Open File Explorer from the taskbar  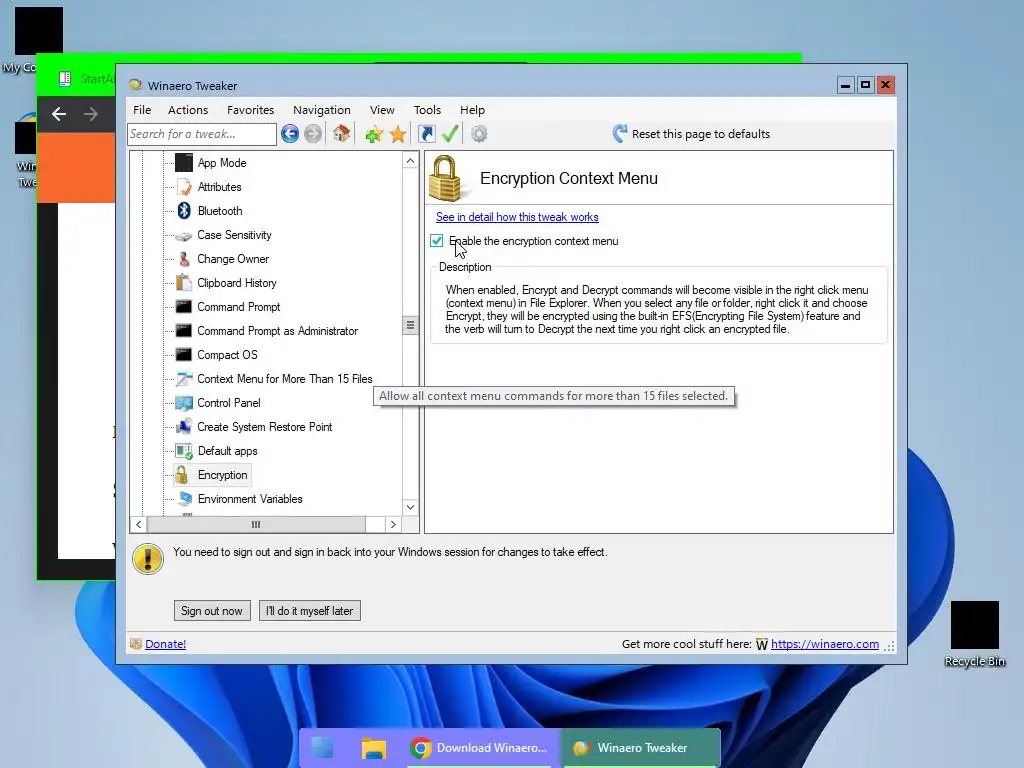[x=374, y=748]
